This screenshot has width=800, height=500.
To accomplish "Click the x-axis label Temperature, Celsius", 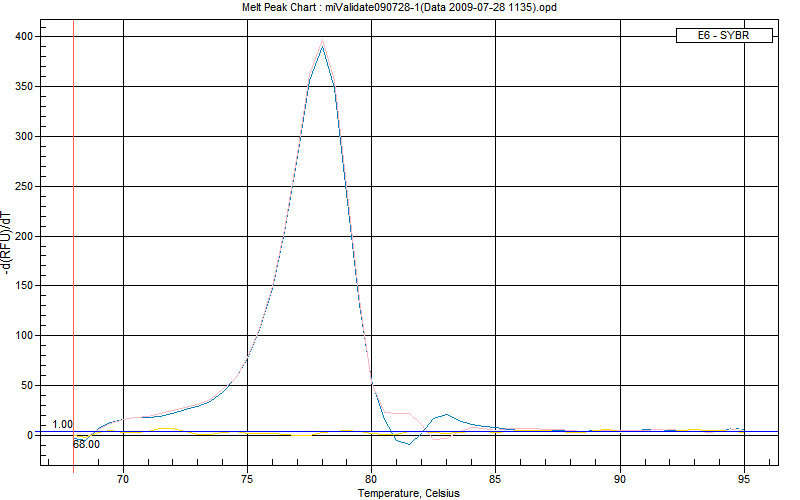I will coord(409,493).
